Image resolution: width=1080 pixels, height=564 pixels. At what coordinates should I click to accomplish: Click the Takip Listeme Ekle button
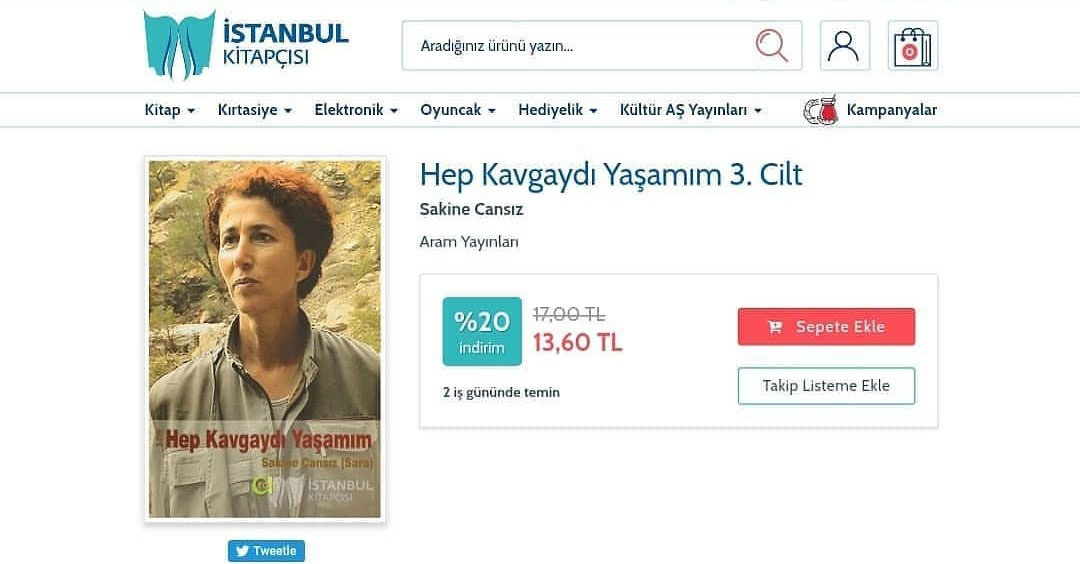(x=827, y=386)
